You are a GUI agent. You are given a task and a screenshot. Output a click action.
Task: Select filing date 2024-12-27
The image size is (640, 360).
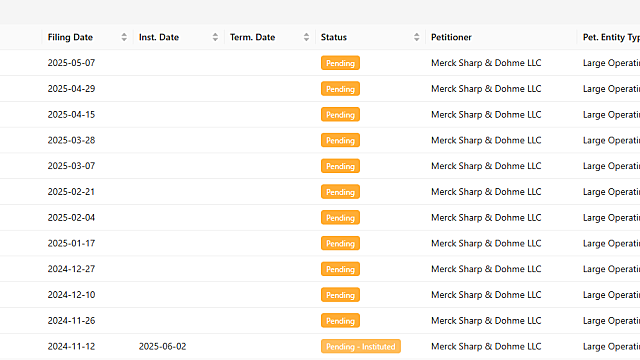tap(71, 269)
